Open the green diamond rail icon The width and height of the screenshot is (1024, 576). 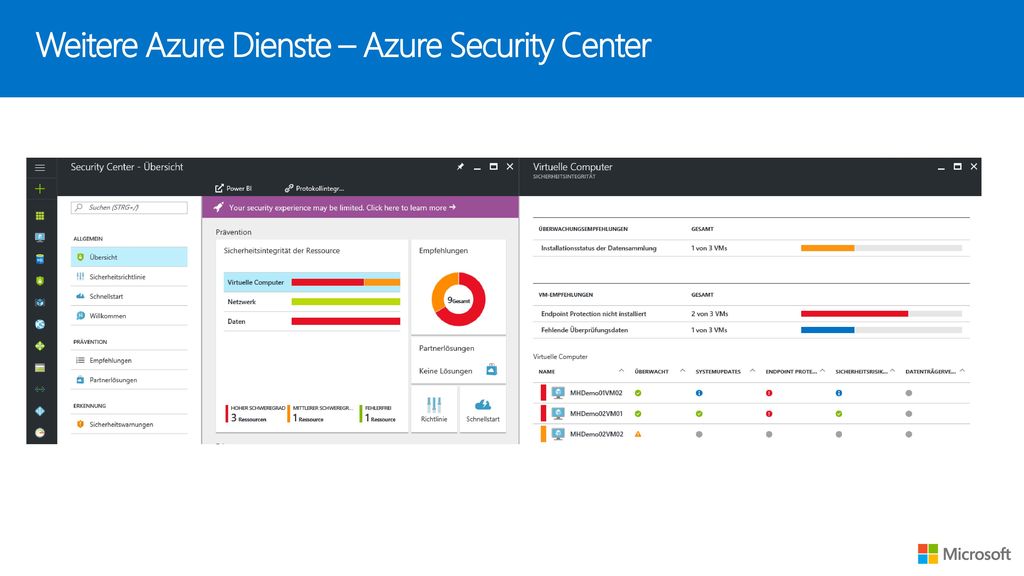point(40,346)
